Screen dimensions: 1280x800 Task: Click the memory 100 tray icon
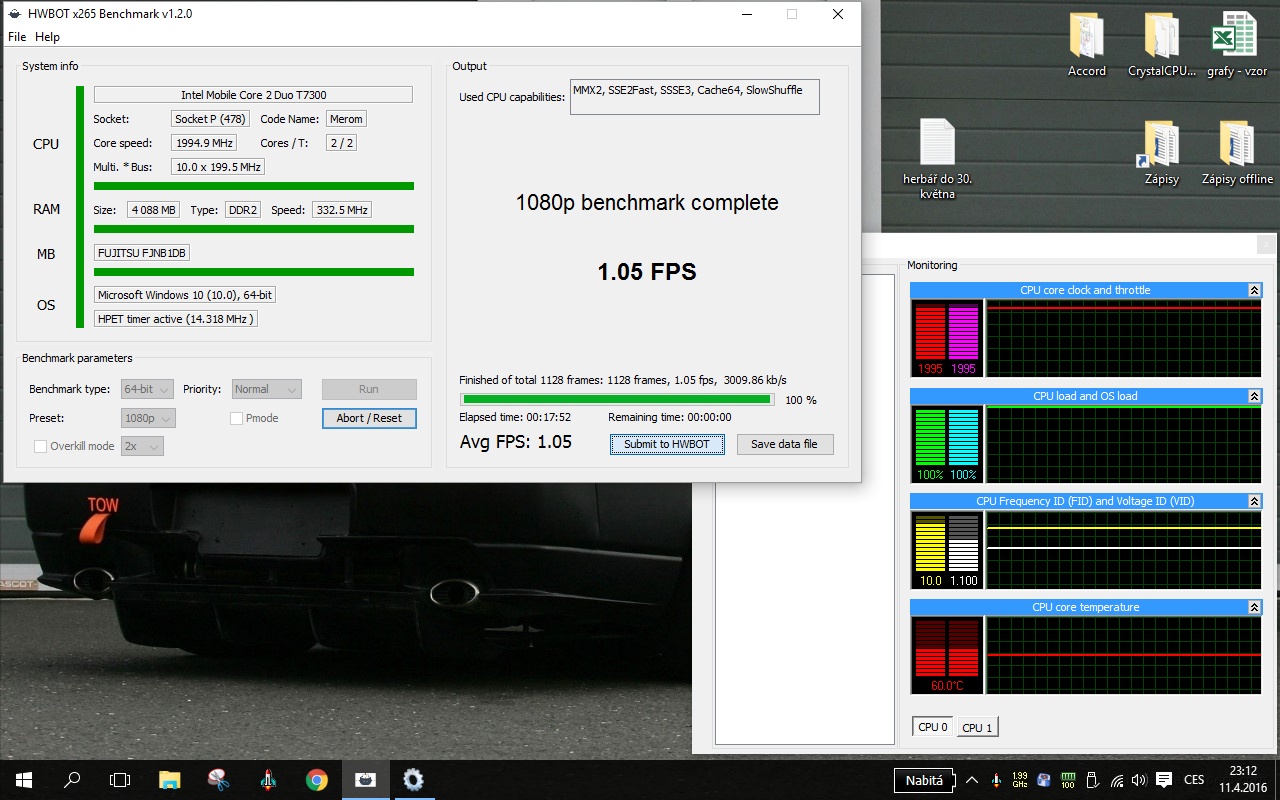(1068, 780)
